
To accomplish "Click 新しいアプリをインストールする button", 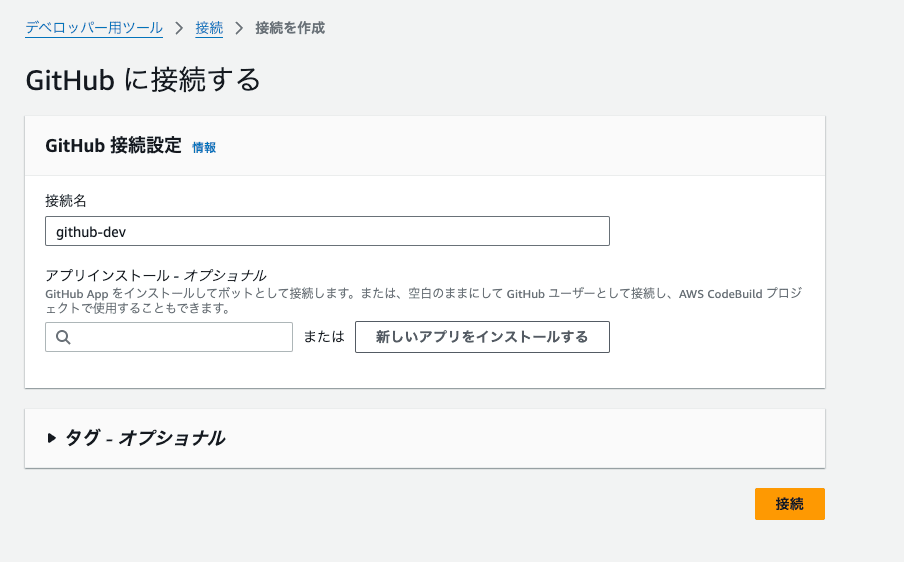I will pyautogui.click(x=482, y=337).
